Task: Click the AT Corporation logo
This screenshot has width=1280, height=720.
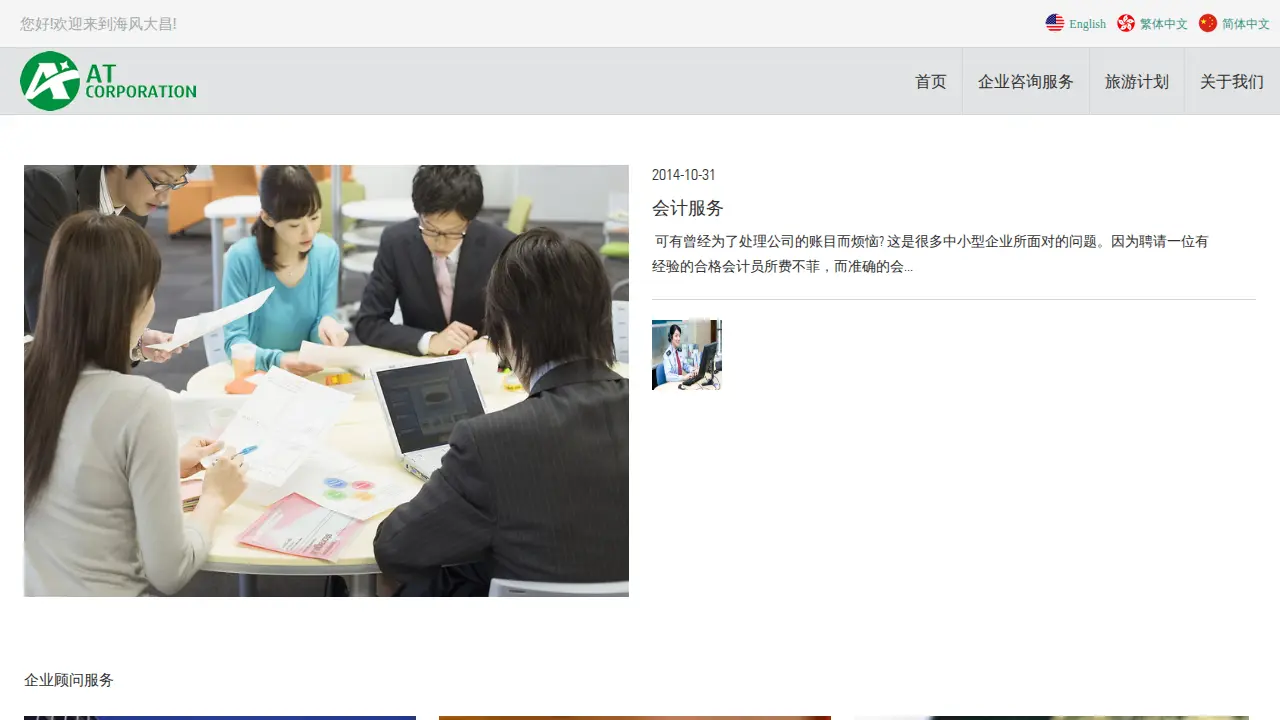Action: 108,81
